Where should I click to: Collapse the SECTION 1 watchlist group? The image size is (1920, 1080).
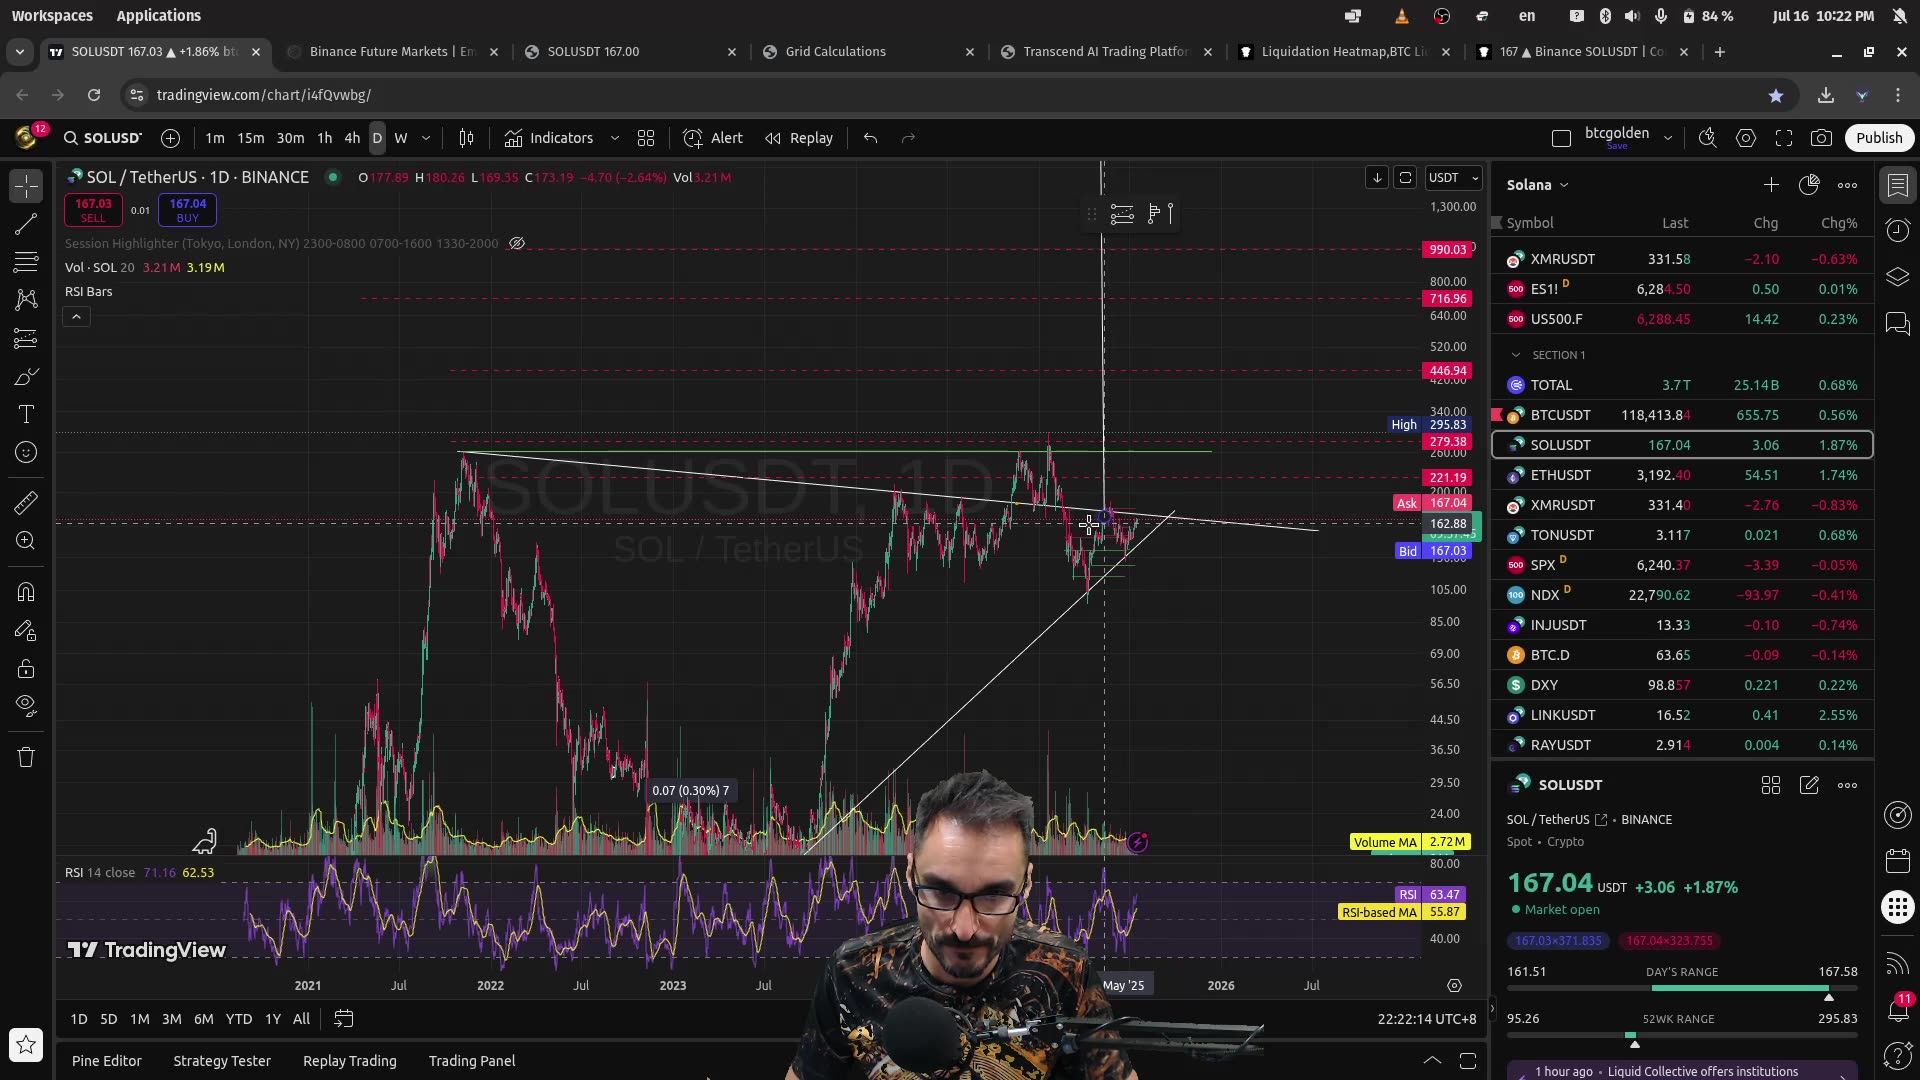point(1516,355)
